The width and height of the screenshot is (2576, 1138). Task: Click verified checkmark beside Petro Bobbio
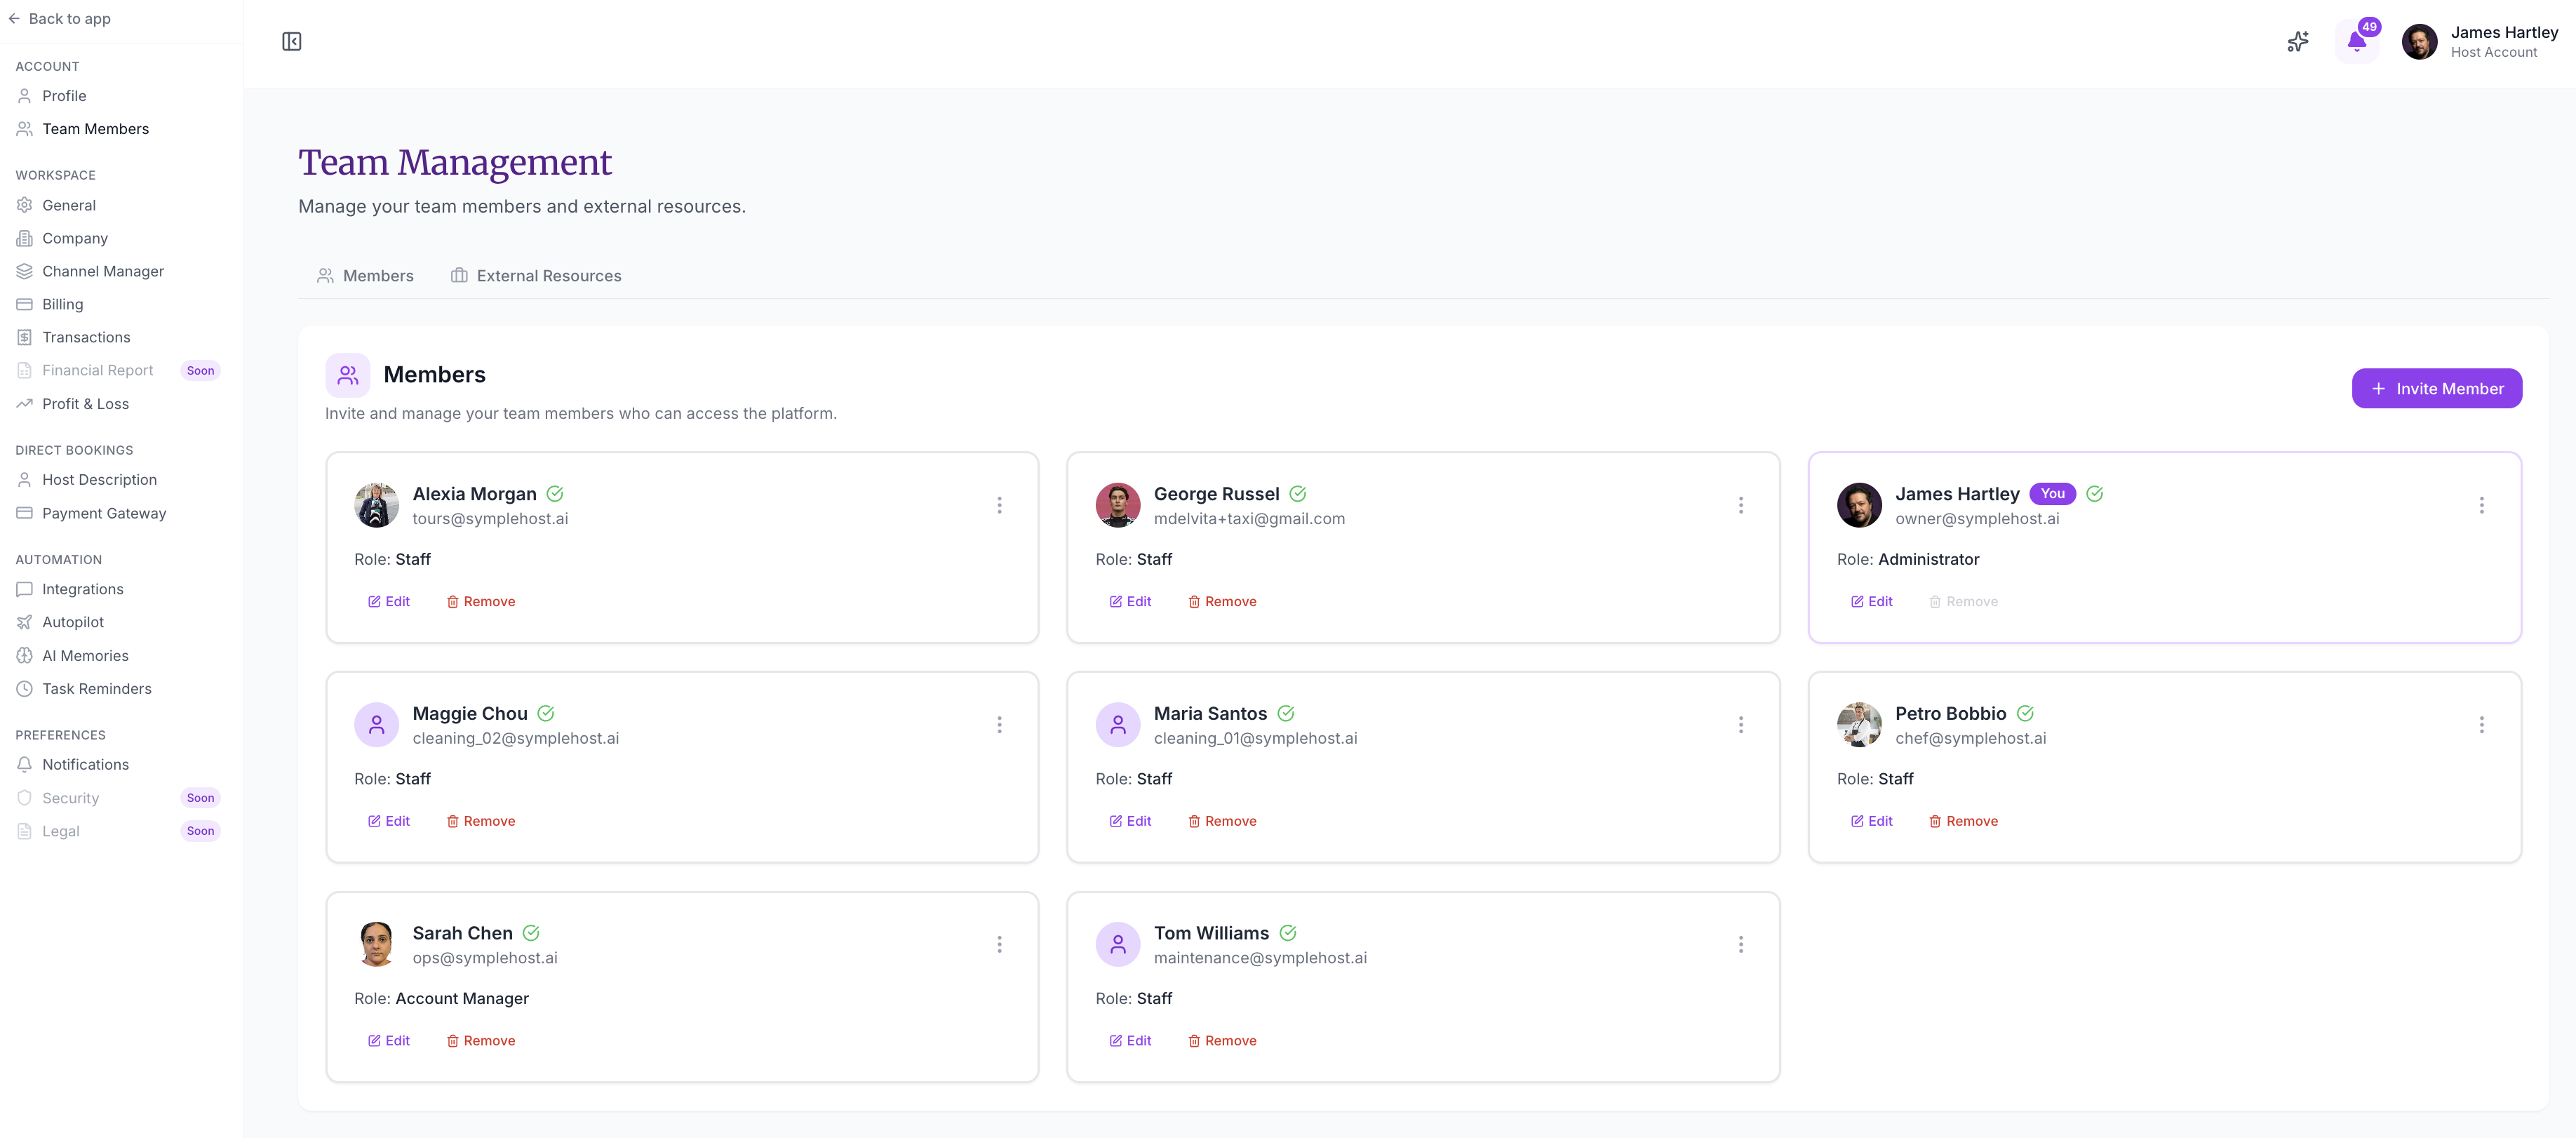point(2025,714)
